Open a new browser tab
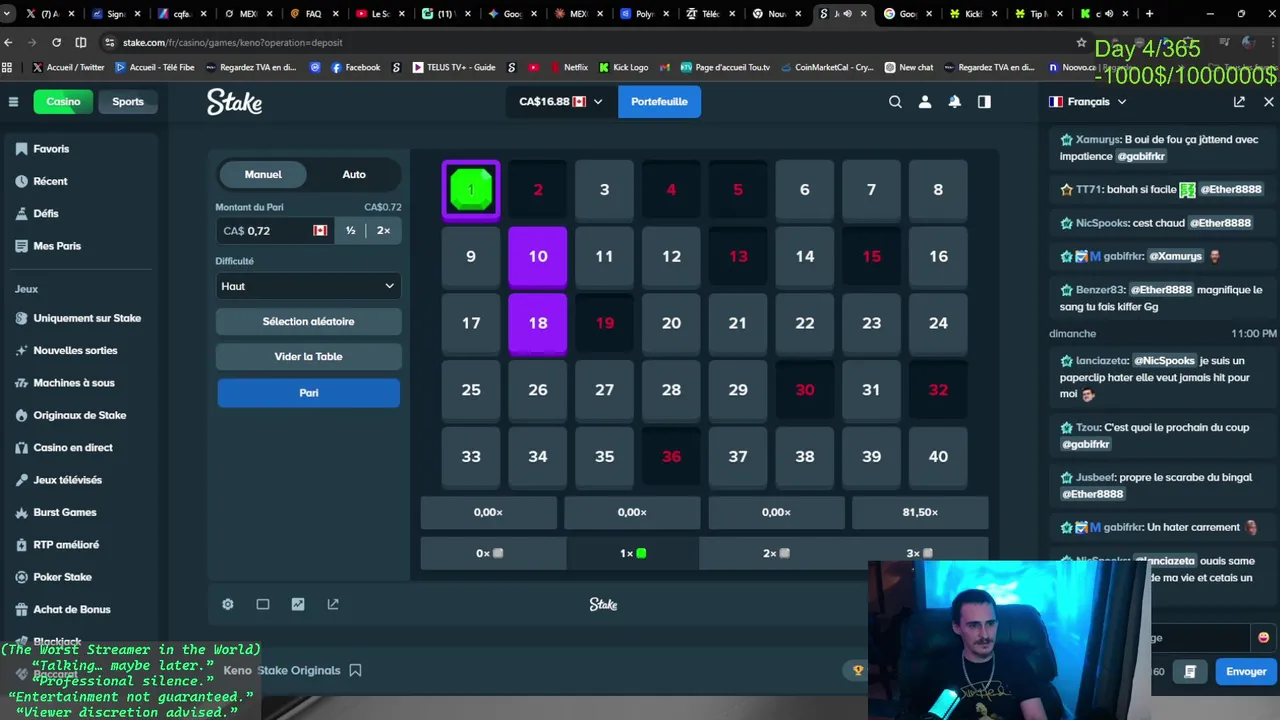This screenshot has width=1280, height=720. pyautogui.click(x=1149, y=14)
